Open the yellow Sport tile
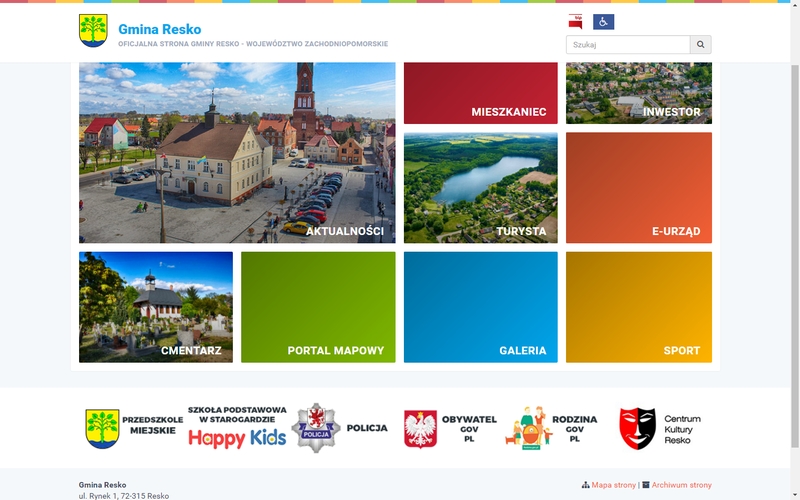Screen dimensions: 800x500 [x=639, y=307]
